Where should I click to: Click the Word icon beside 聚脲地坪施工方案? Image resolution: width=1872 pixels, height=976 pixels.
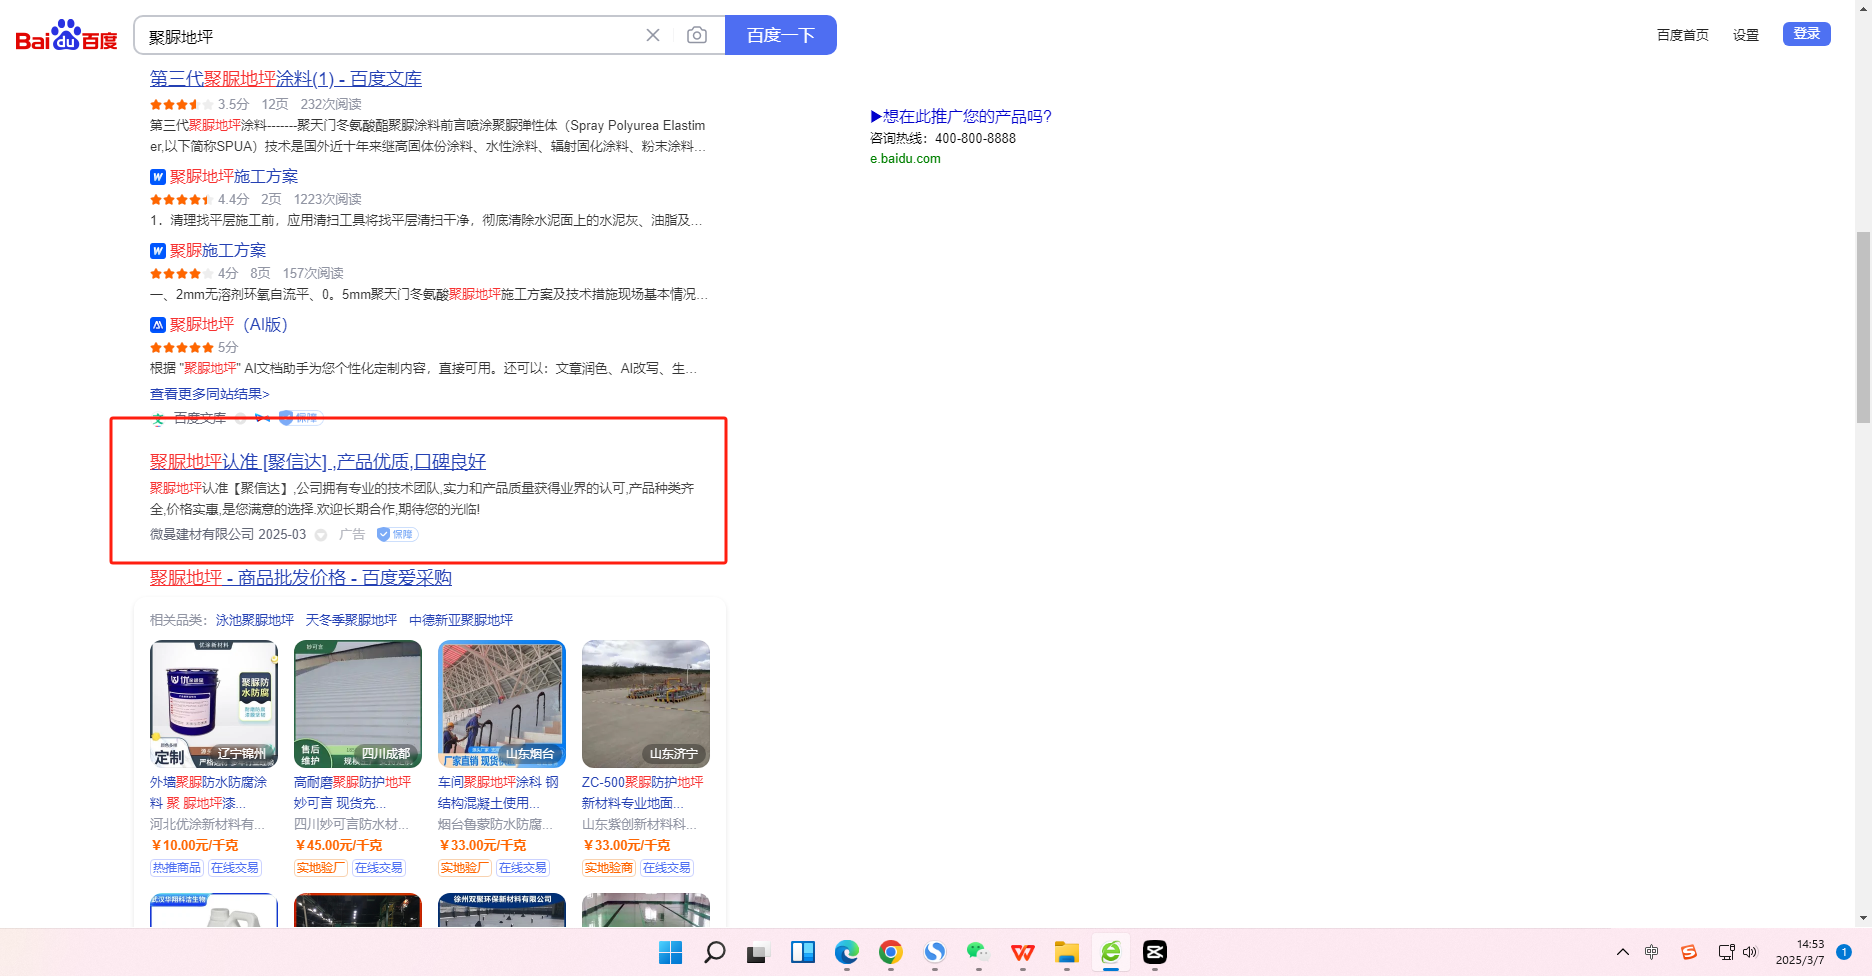158,177
